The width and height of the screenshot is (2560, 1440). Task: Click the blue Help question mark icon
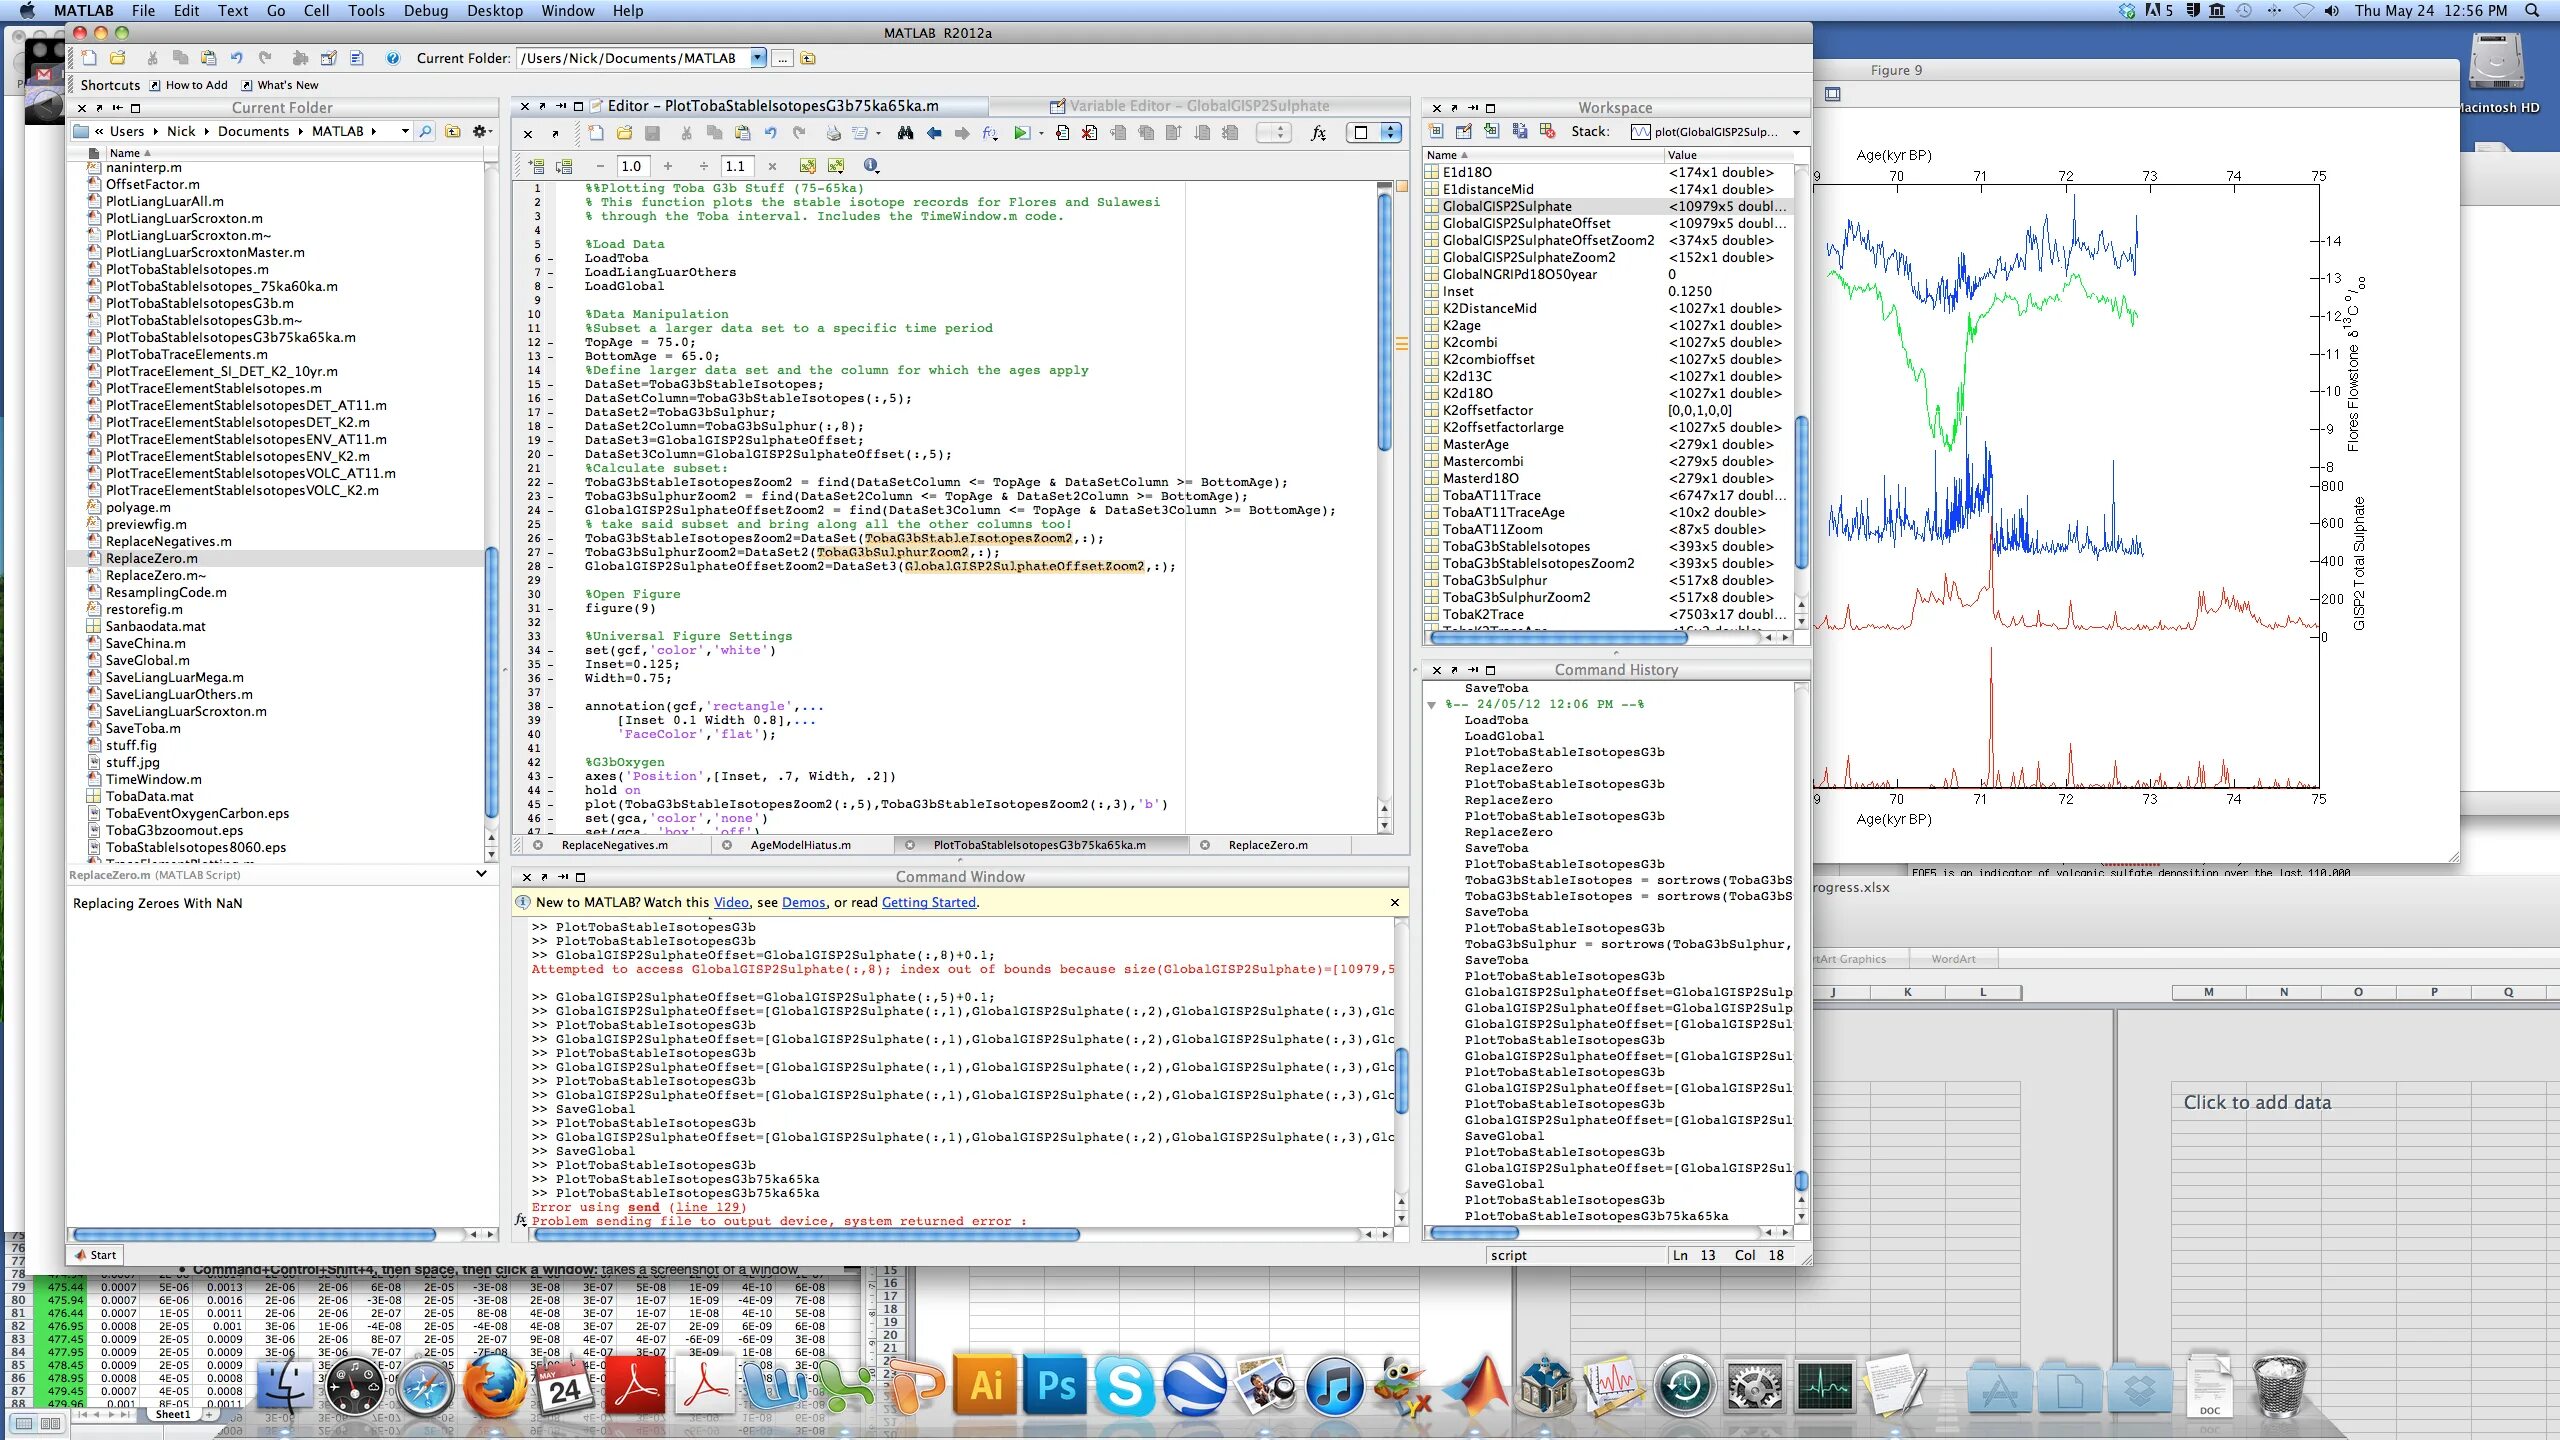point(393,58)
